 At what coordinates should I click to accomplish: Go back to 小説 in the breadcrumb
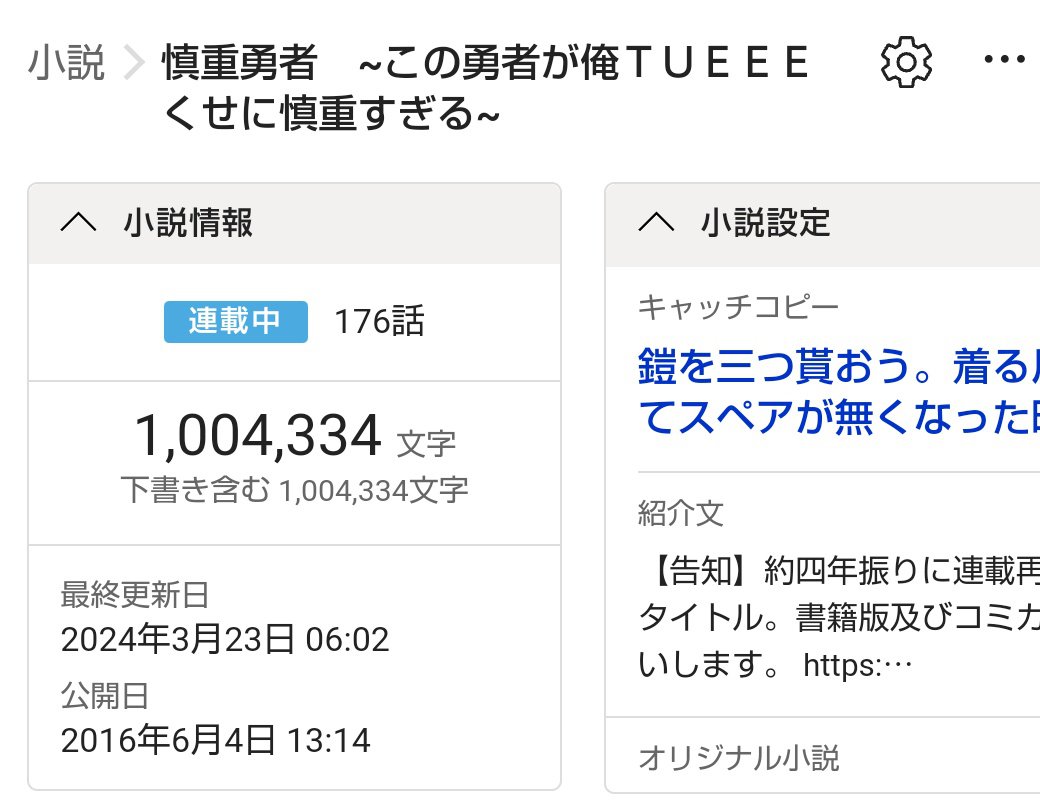pos(67,63)
